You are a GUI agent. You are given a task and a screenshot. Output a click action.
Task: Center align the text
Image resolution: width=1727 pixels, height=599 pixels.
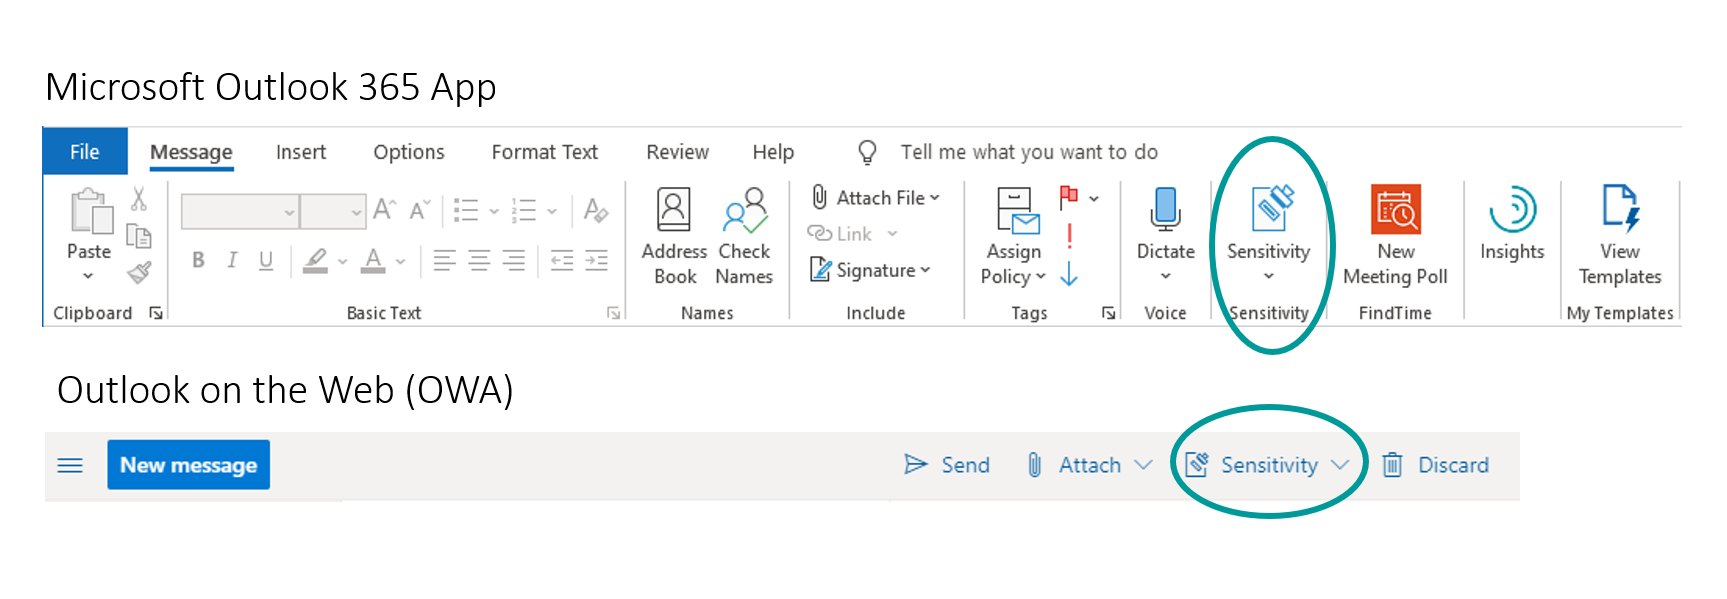(x=479, y=261)
